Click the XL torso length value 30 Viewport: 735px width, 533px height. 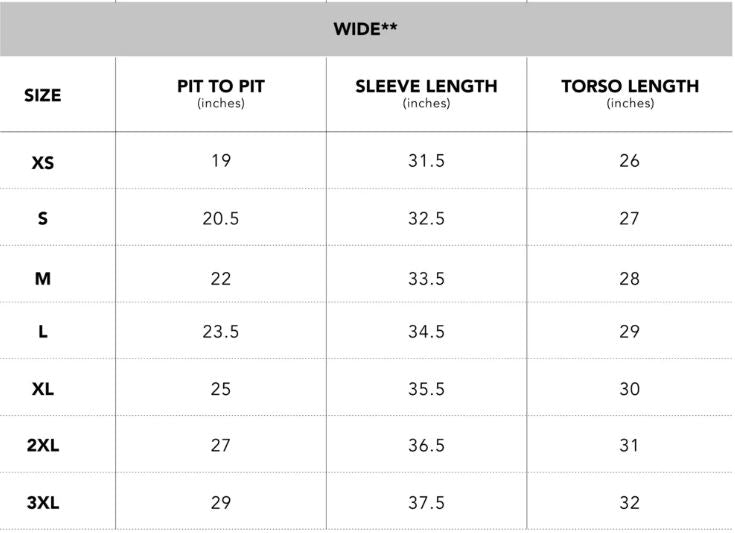629,389
